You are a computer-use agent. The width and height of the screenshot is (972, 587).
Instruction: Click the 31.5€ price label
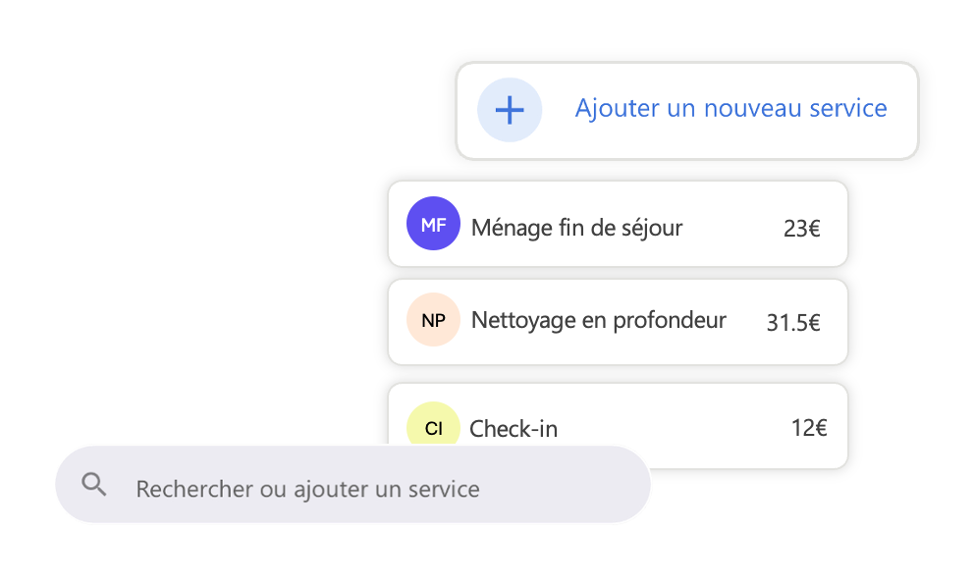pyautogui.click(x=797, y=322)
